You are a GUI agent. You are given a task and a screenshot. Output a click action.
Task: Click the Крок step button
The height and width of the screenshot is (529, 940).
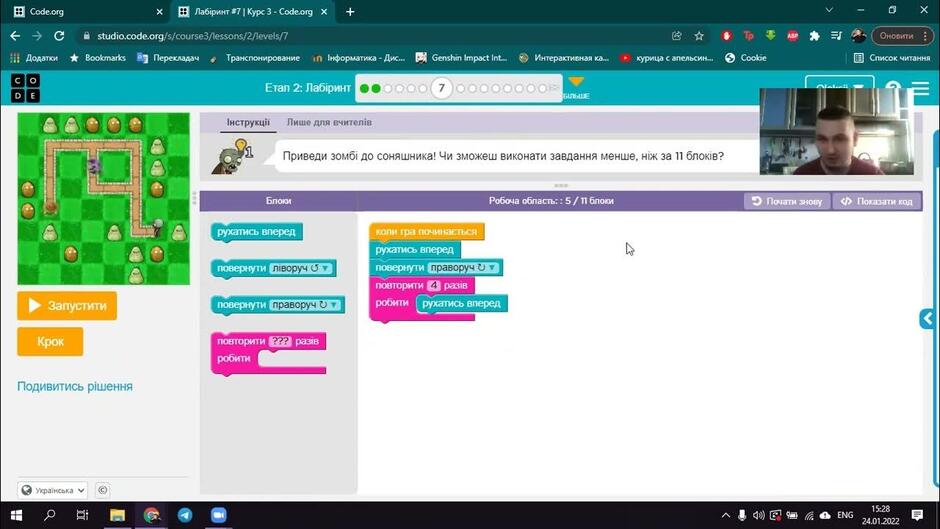pos(50,342)
